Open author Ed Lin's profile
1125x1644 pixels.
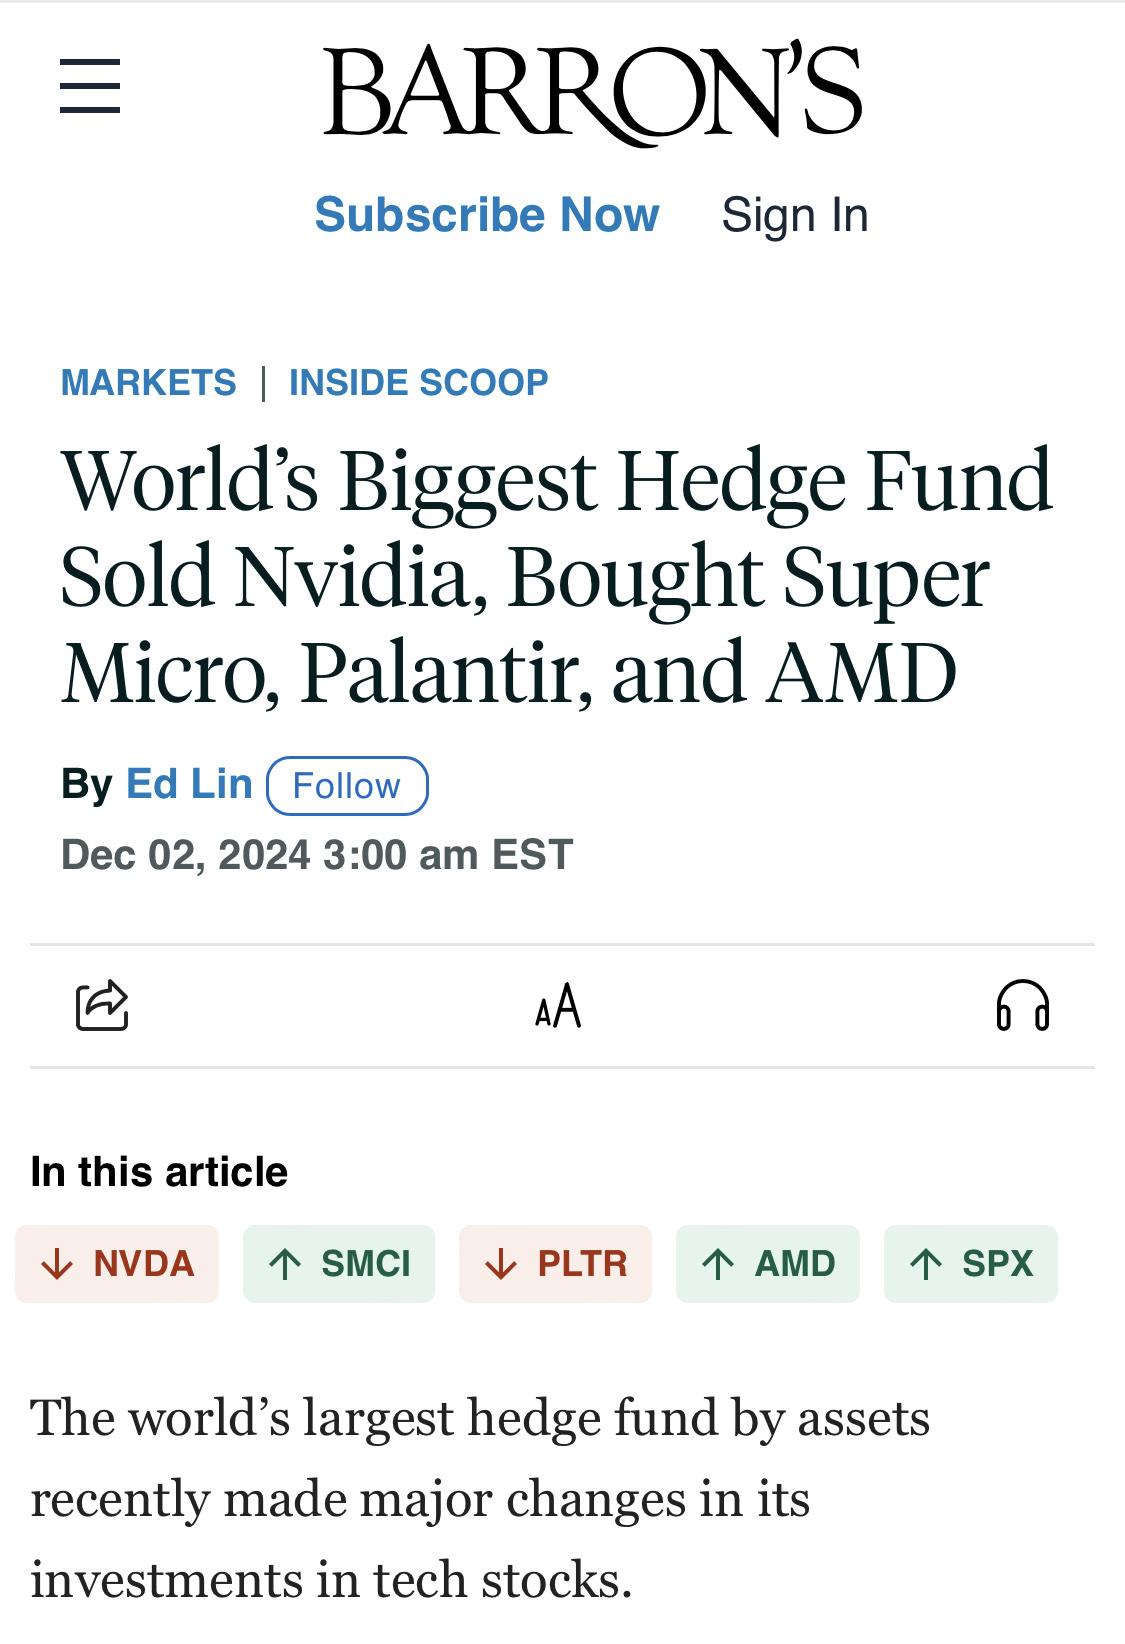click(189, 784)
